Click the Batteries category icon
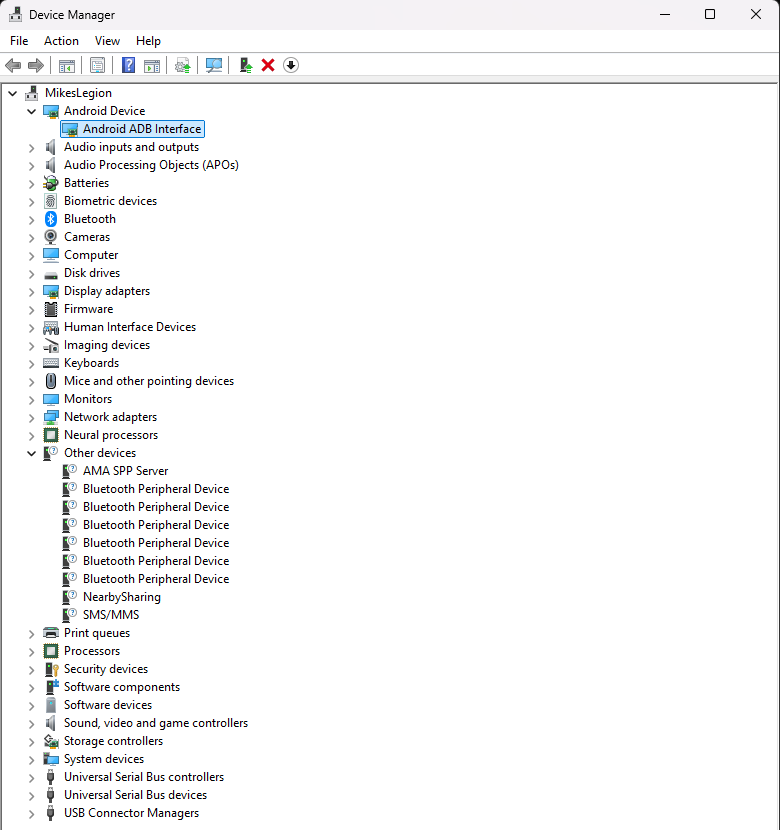The image size is (780, 830). click(x=51, y=183)
